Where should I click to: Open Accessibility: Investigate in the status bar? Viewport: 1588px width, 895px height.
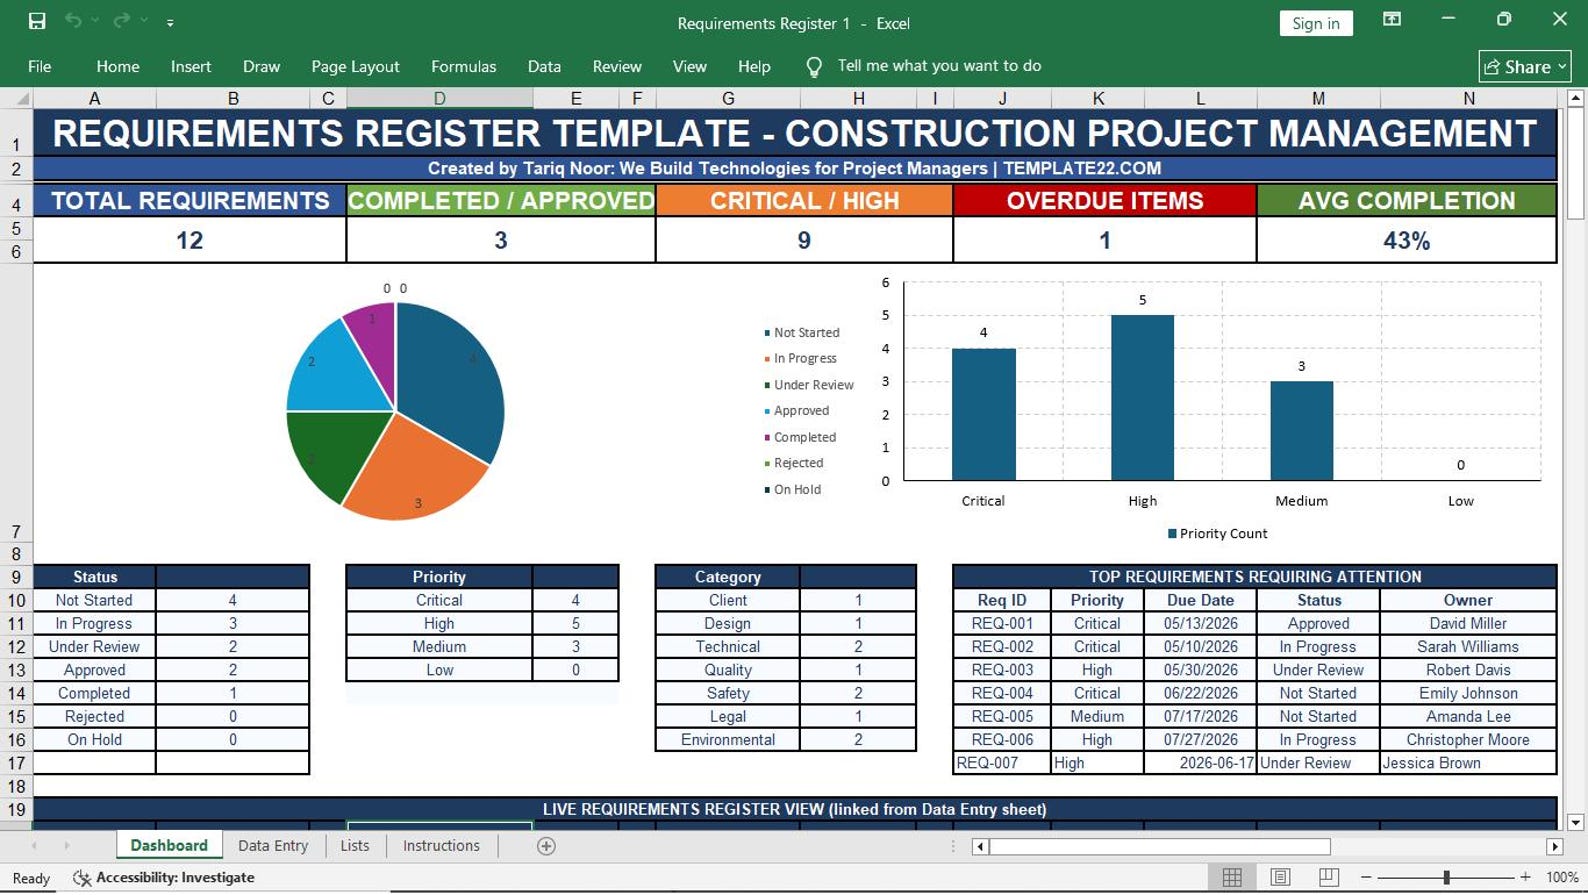164,878
